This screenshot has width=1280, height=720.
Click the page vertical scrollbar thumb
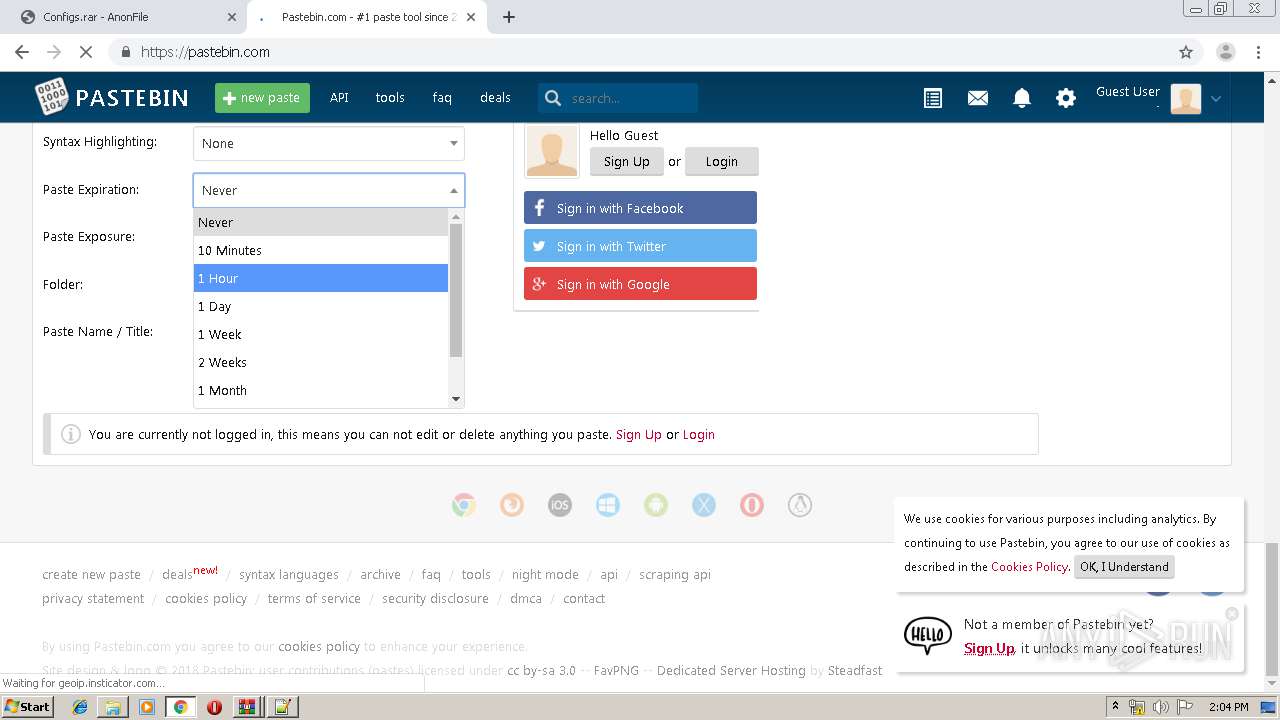click(x=1271, y=610)
